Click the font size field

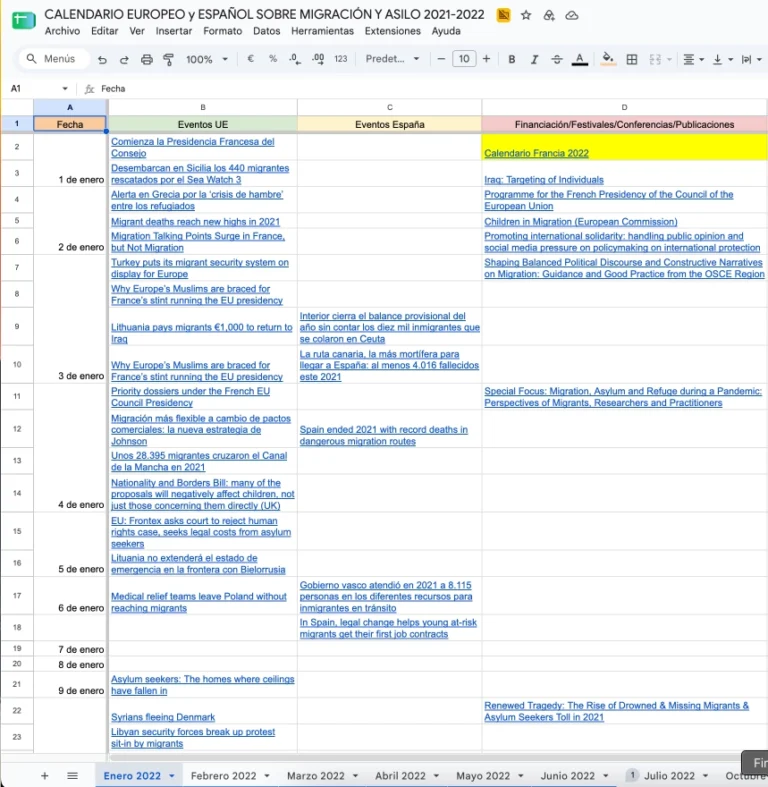click(x=464, y=59)
